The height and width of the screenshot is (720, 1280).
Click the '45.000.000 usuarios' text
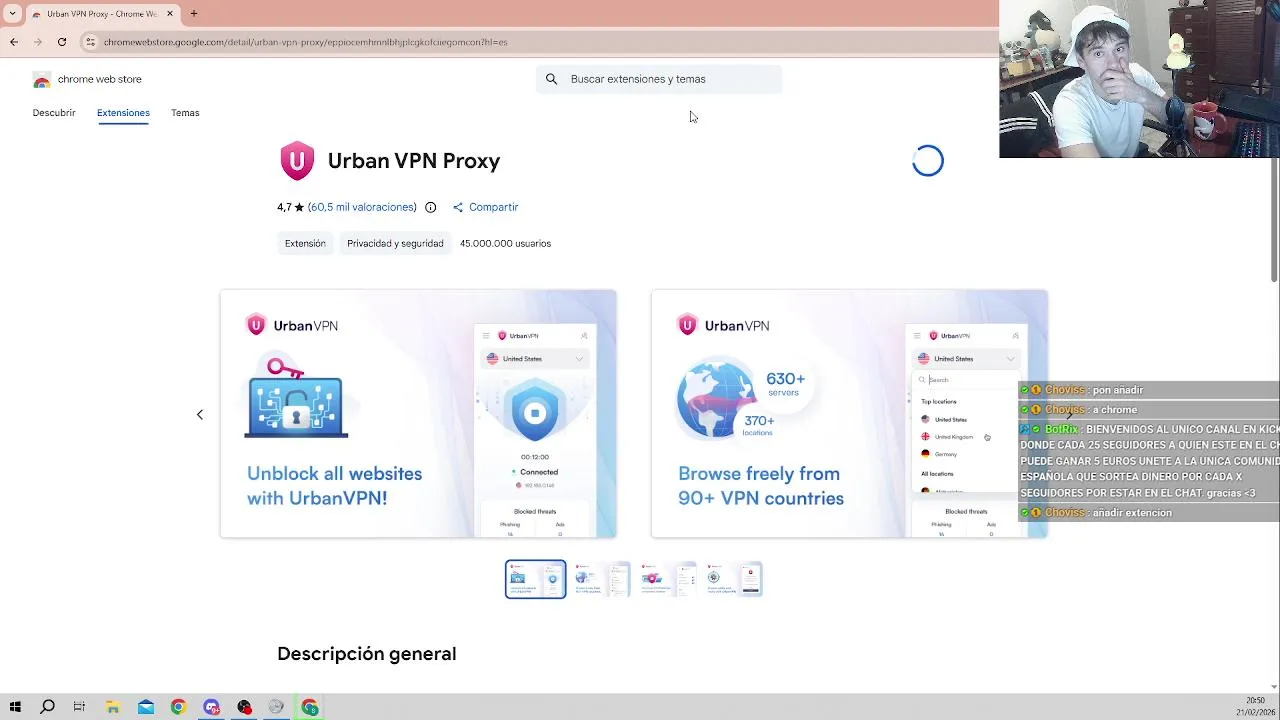(x=505, y=243)
